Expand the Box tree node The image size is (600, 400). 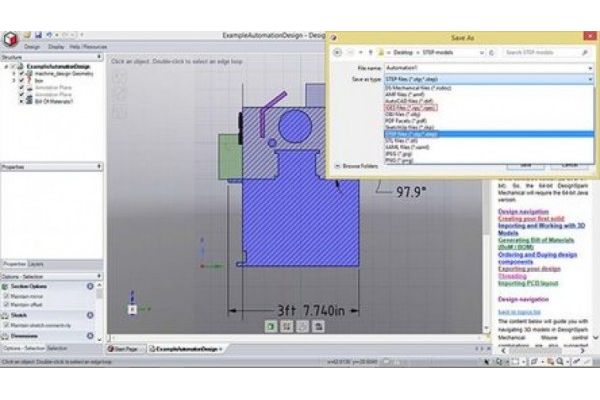pos(14,80)
